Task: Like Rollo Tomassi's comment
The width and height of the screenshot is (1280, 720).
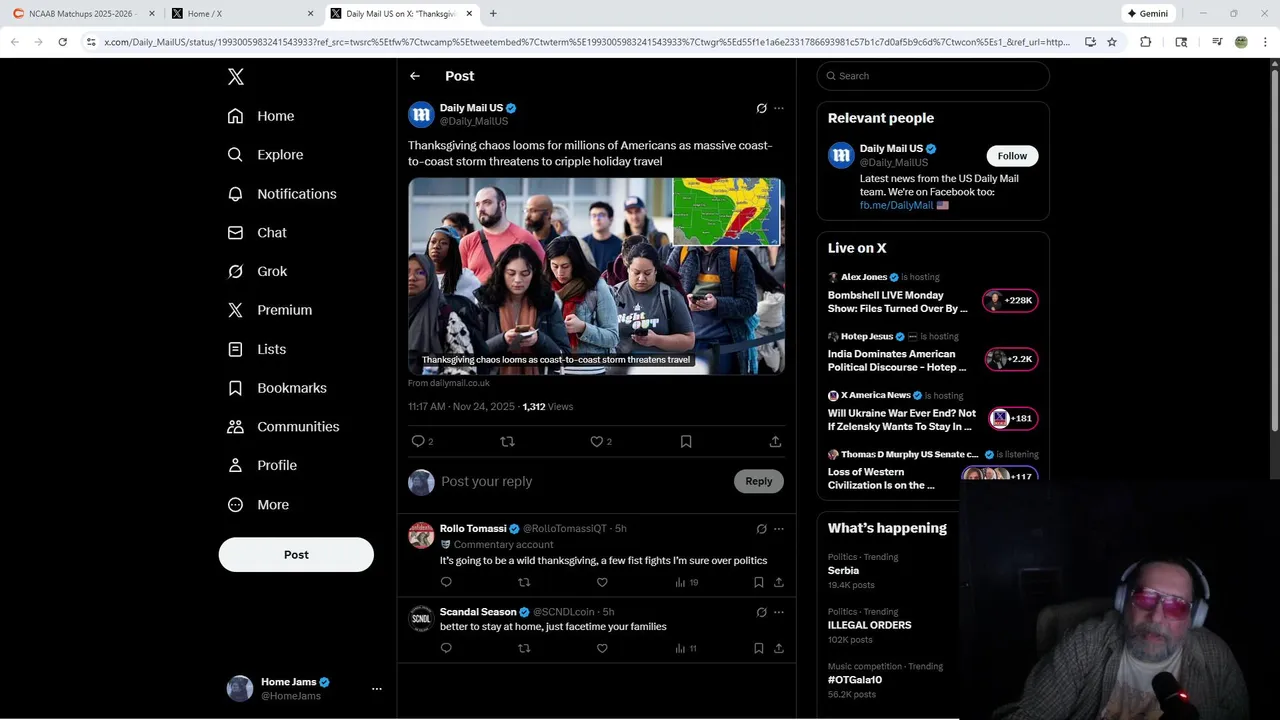Action: [x=602, y=582]
